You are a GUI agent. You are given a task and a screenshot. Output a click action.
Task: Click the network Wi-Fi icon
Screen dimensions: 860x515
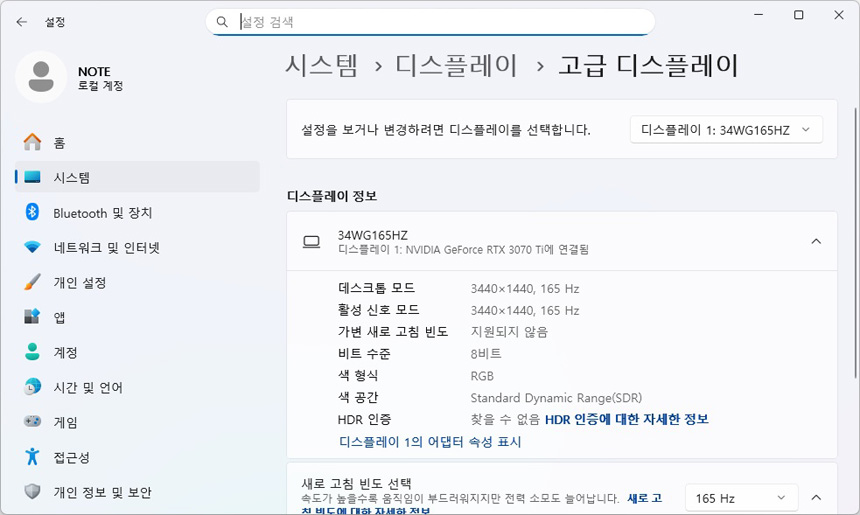[33, 248]
